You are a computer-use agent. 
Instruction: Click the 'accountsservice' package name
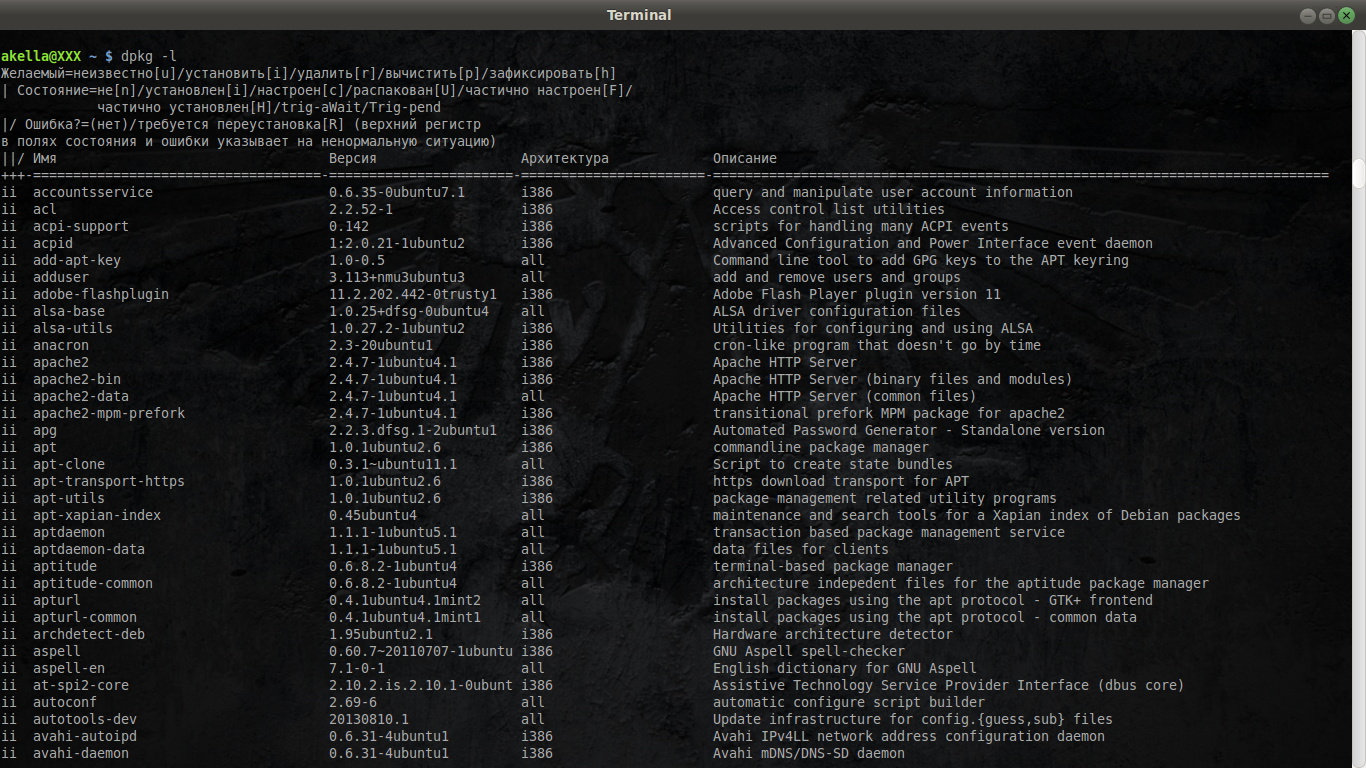93,192
